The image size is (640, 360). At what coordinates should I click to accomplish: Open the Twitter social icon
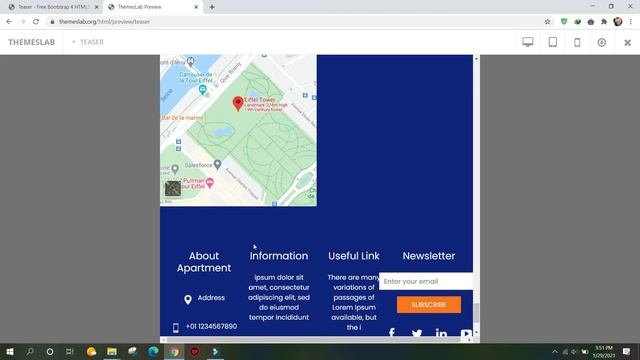pos(417,333)
